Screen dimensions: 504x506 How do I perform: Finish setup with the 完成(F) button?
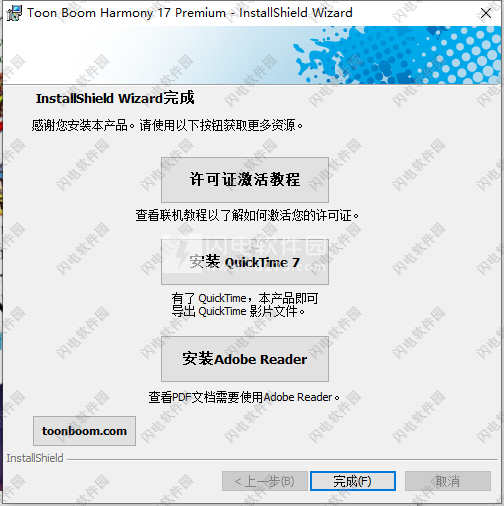[353, 481]
